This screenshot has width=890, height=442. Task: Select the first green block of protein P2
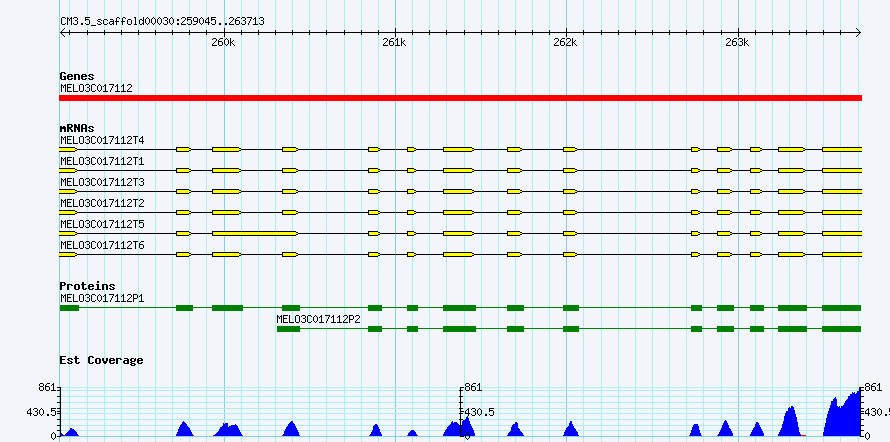(x=288, y=329)
